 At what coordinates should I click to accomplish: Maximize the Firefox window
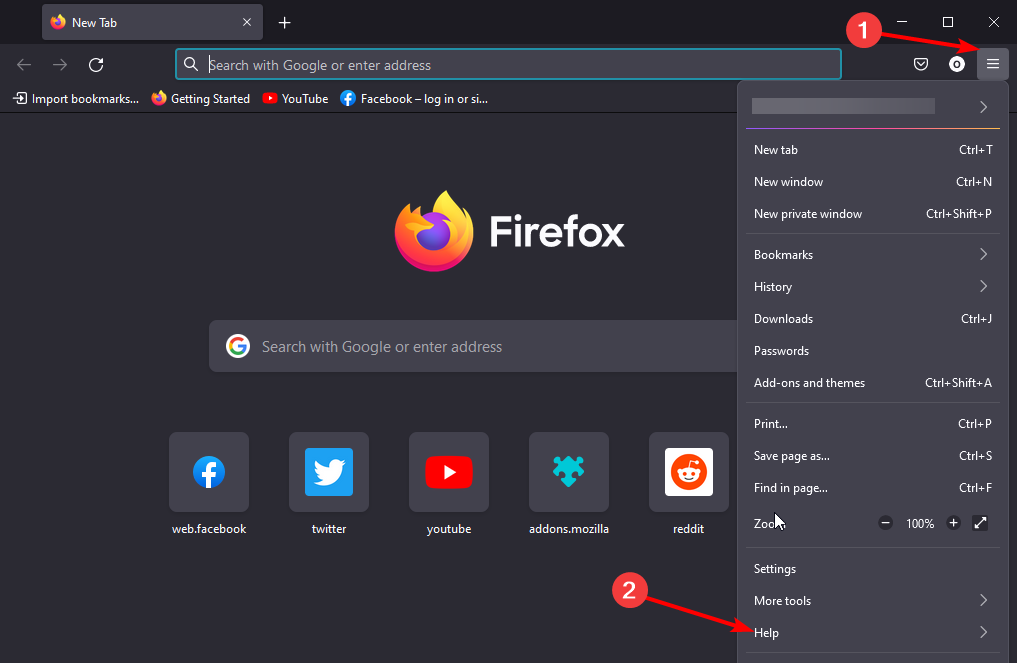pyautogui.click(x=948, y=22)
